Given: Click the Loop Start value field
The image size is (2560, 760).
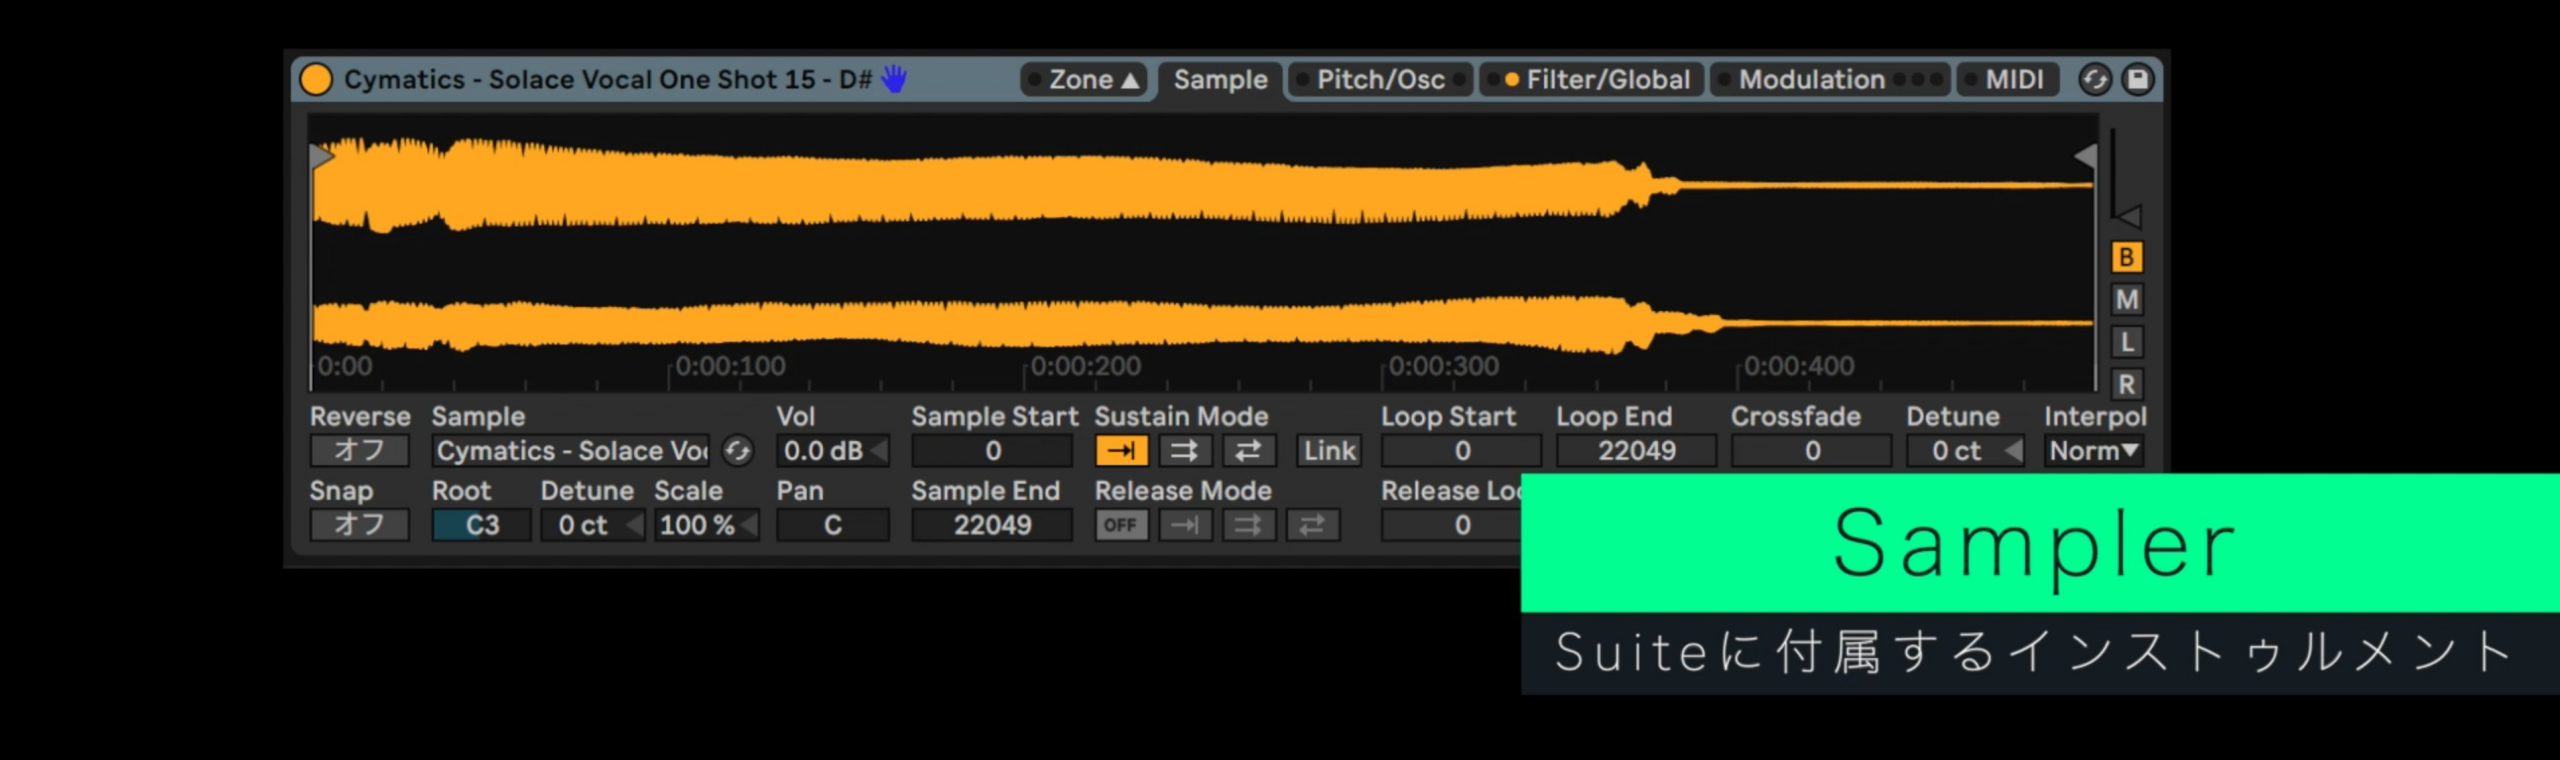Looking at the screenshot, I should pyautogui.click(x=1462, y=451).
